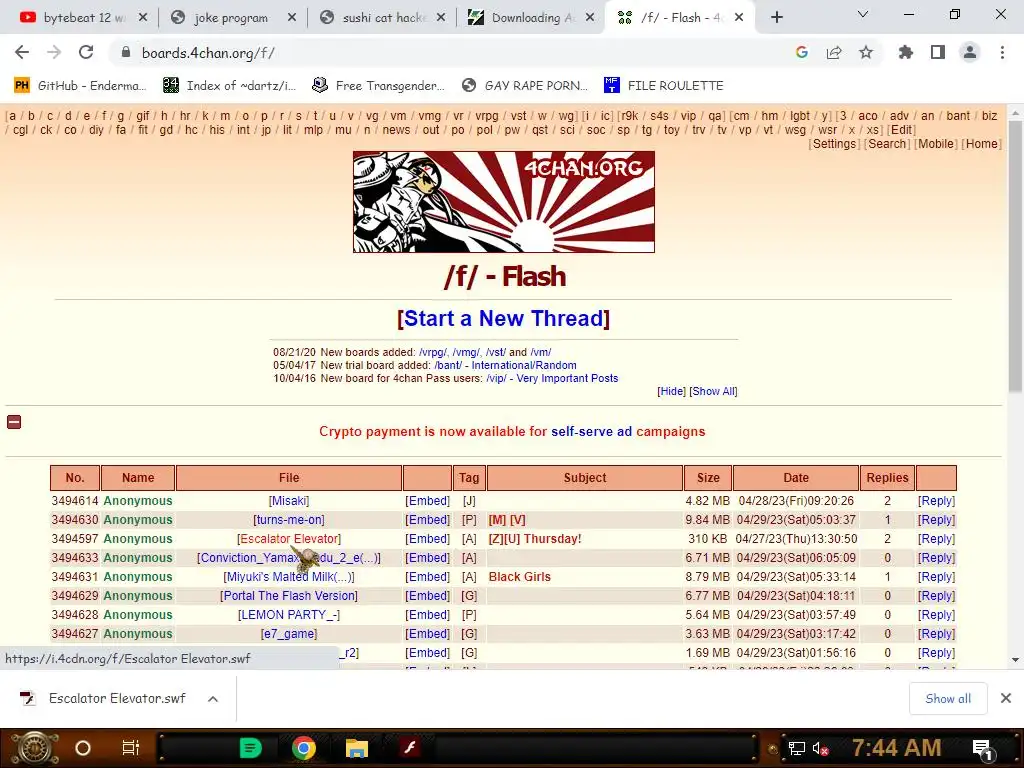Sort by the Date column header

(x=795, y=478)
